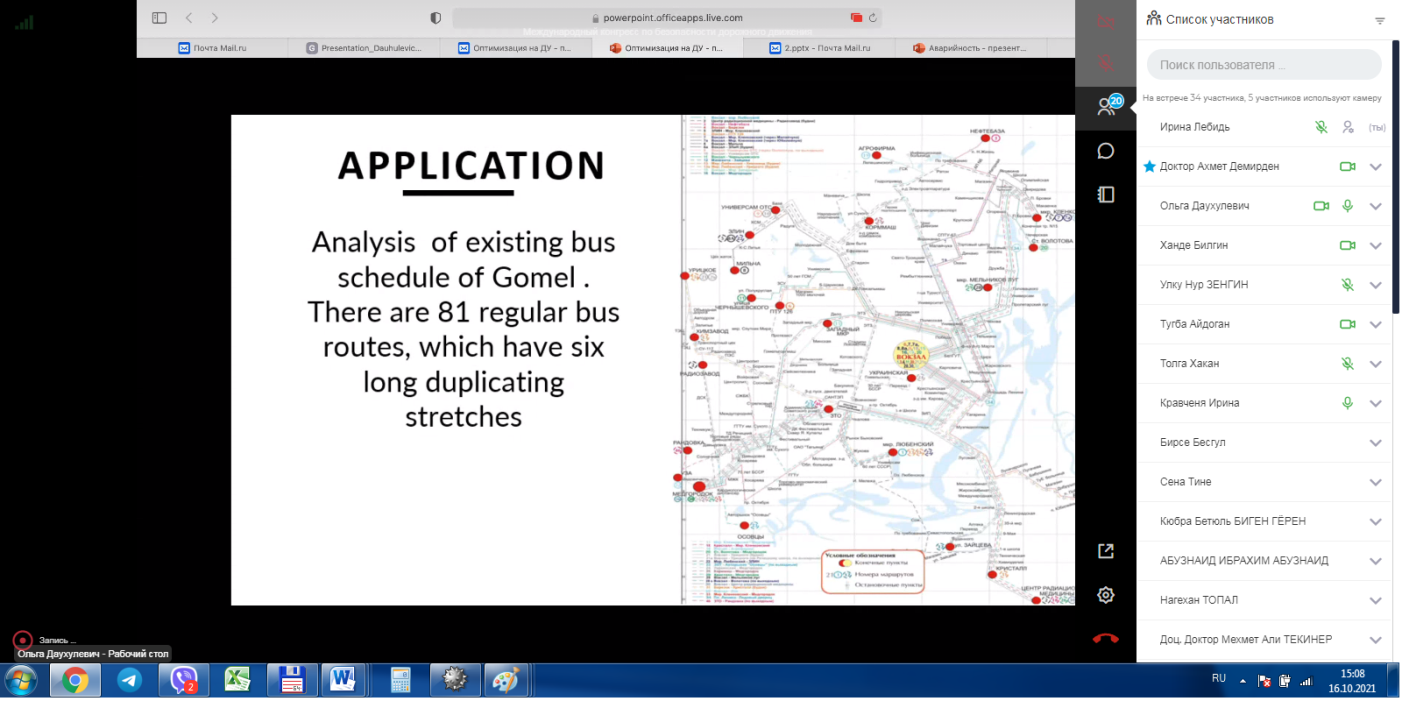Click the participants group icon beside Список участников
1402x701 pixels.
[1153, 19]
